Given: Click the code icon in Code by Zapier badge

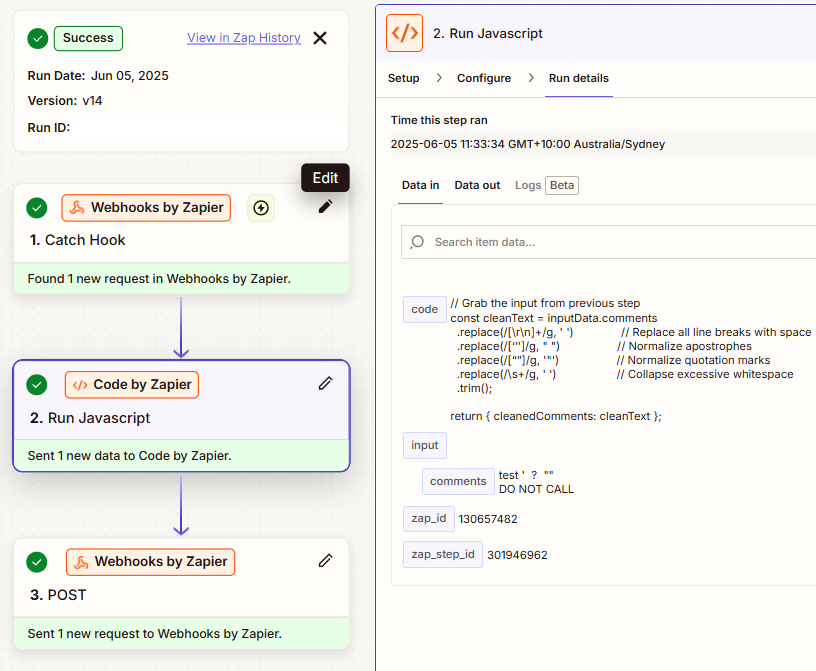Looking at the screenshot, I should 80,385.
